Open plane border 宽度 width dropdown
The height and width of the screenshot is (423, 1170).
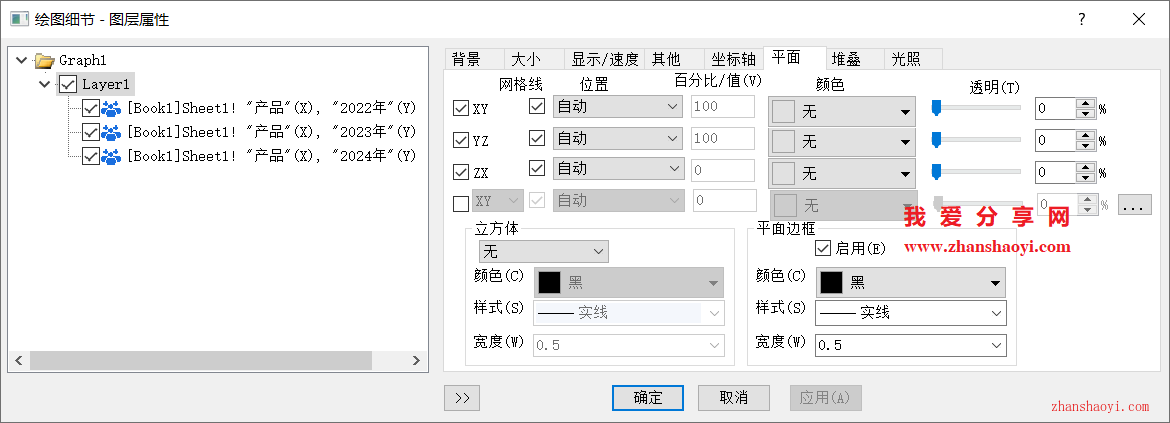click(x=910, y=345)
